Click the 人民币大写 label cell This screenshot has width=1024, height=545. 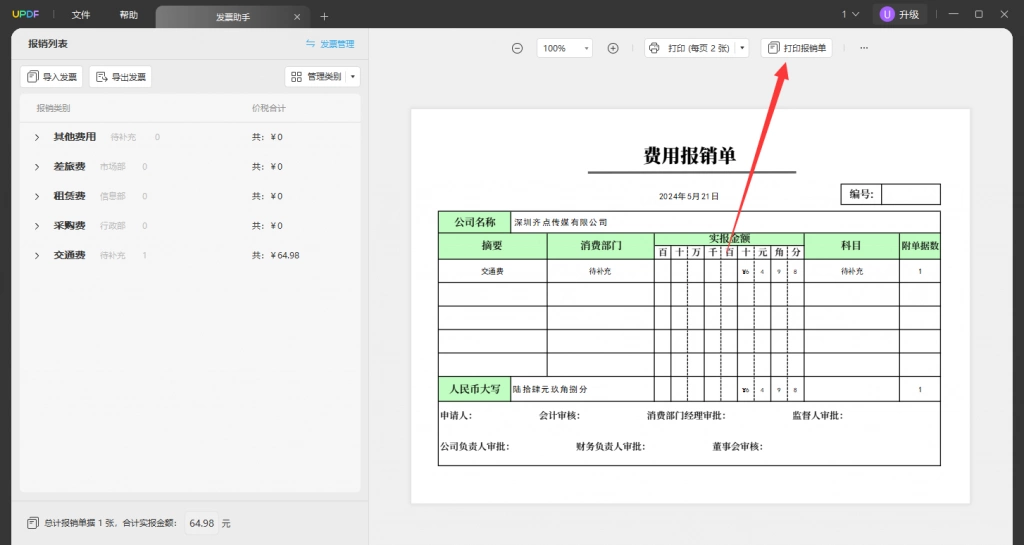tap(475, 389)
